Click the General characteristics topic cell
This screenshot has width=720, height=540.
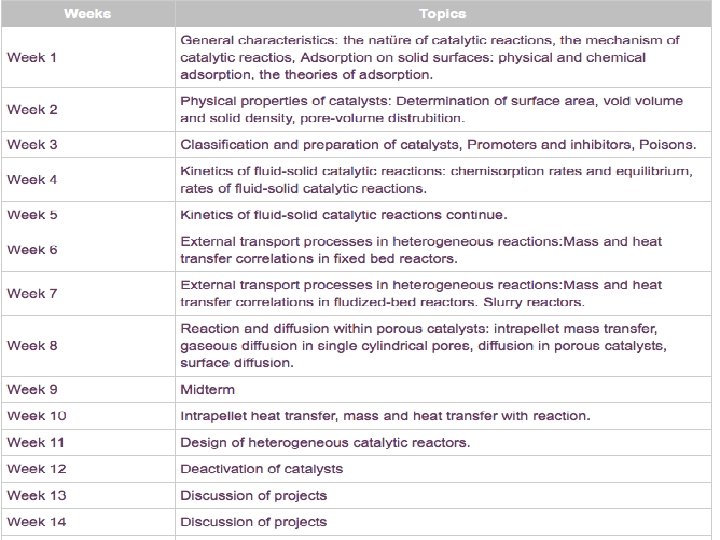click(429, 57)
